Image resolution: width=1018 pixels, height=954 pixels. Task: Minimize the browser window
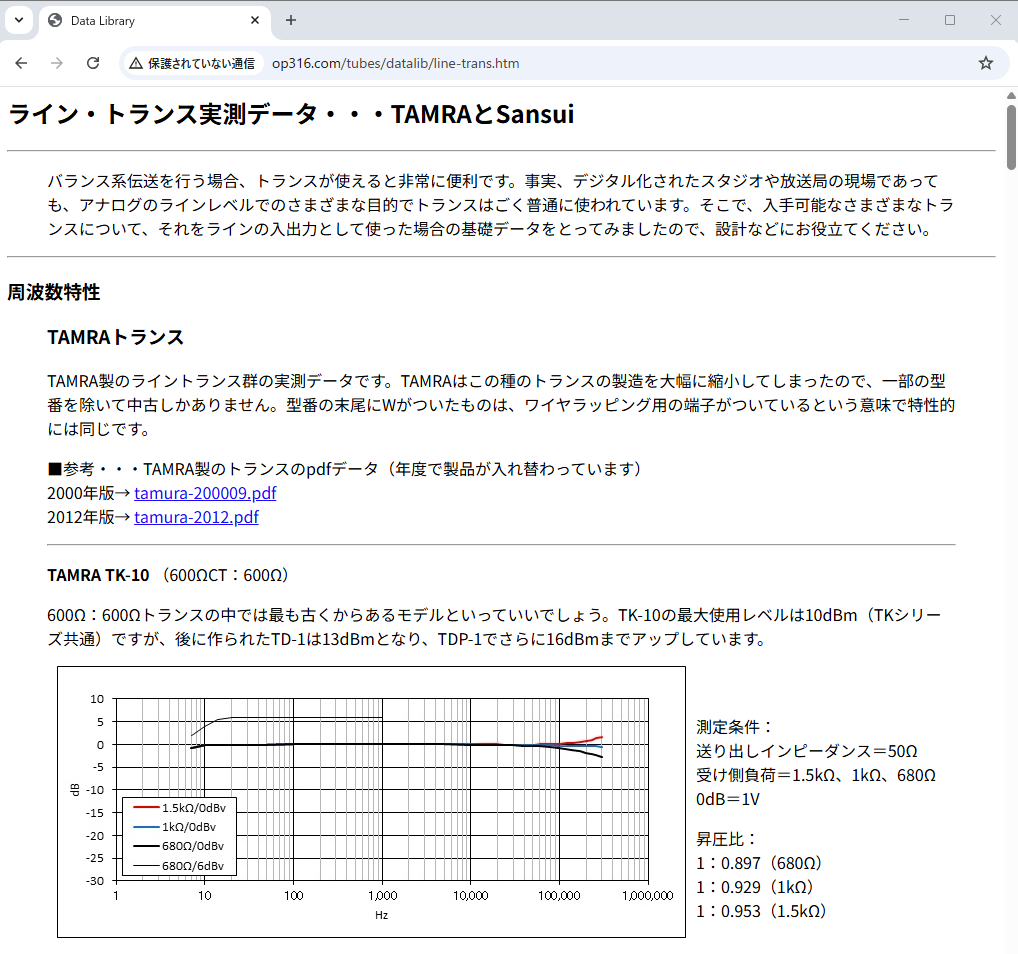click(905, 20)
